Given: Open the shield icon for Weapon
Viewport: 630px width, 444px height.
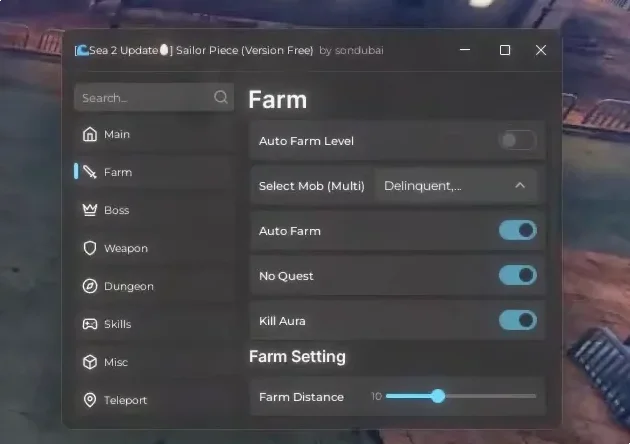Looking at the screenshot, I should click(90, 248).
